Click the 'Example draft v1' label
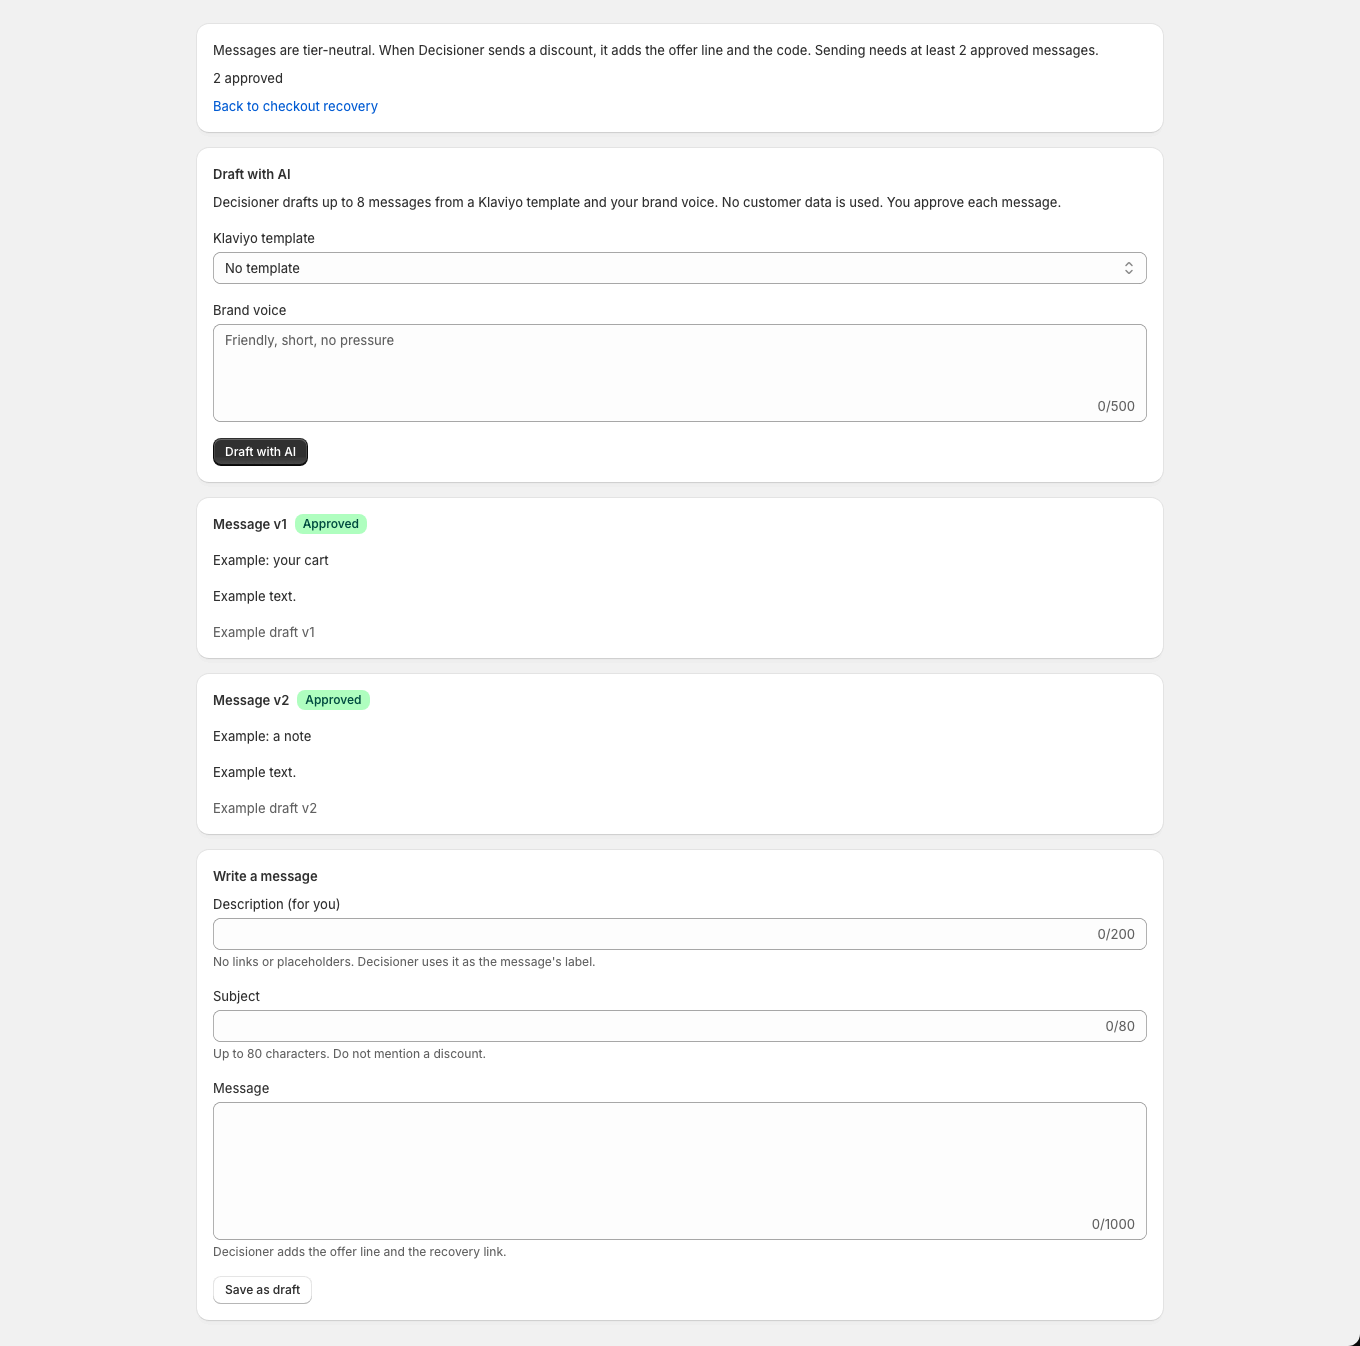 (x=264, y=632)
